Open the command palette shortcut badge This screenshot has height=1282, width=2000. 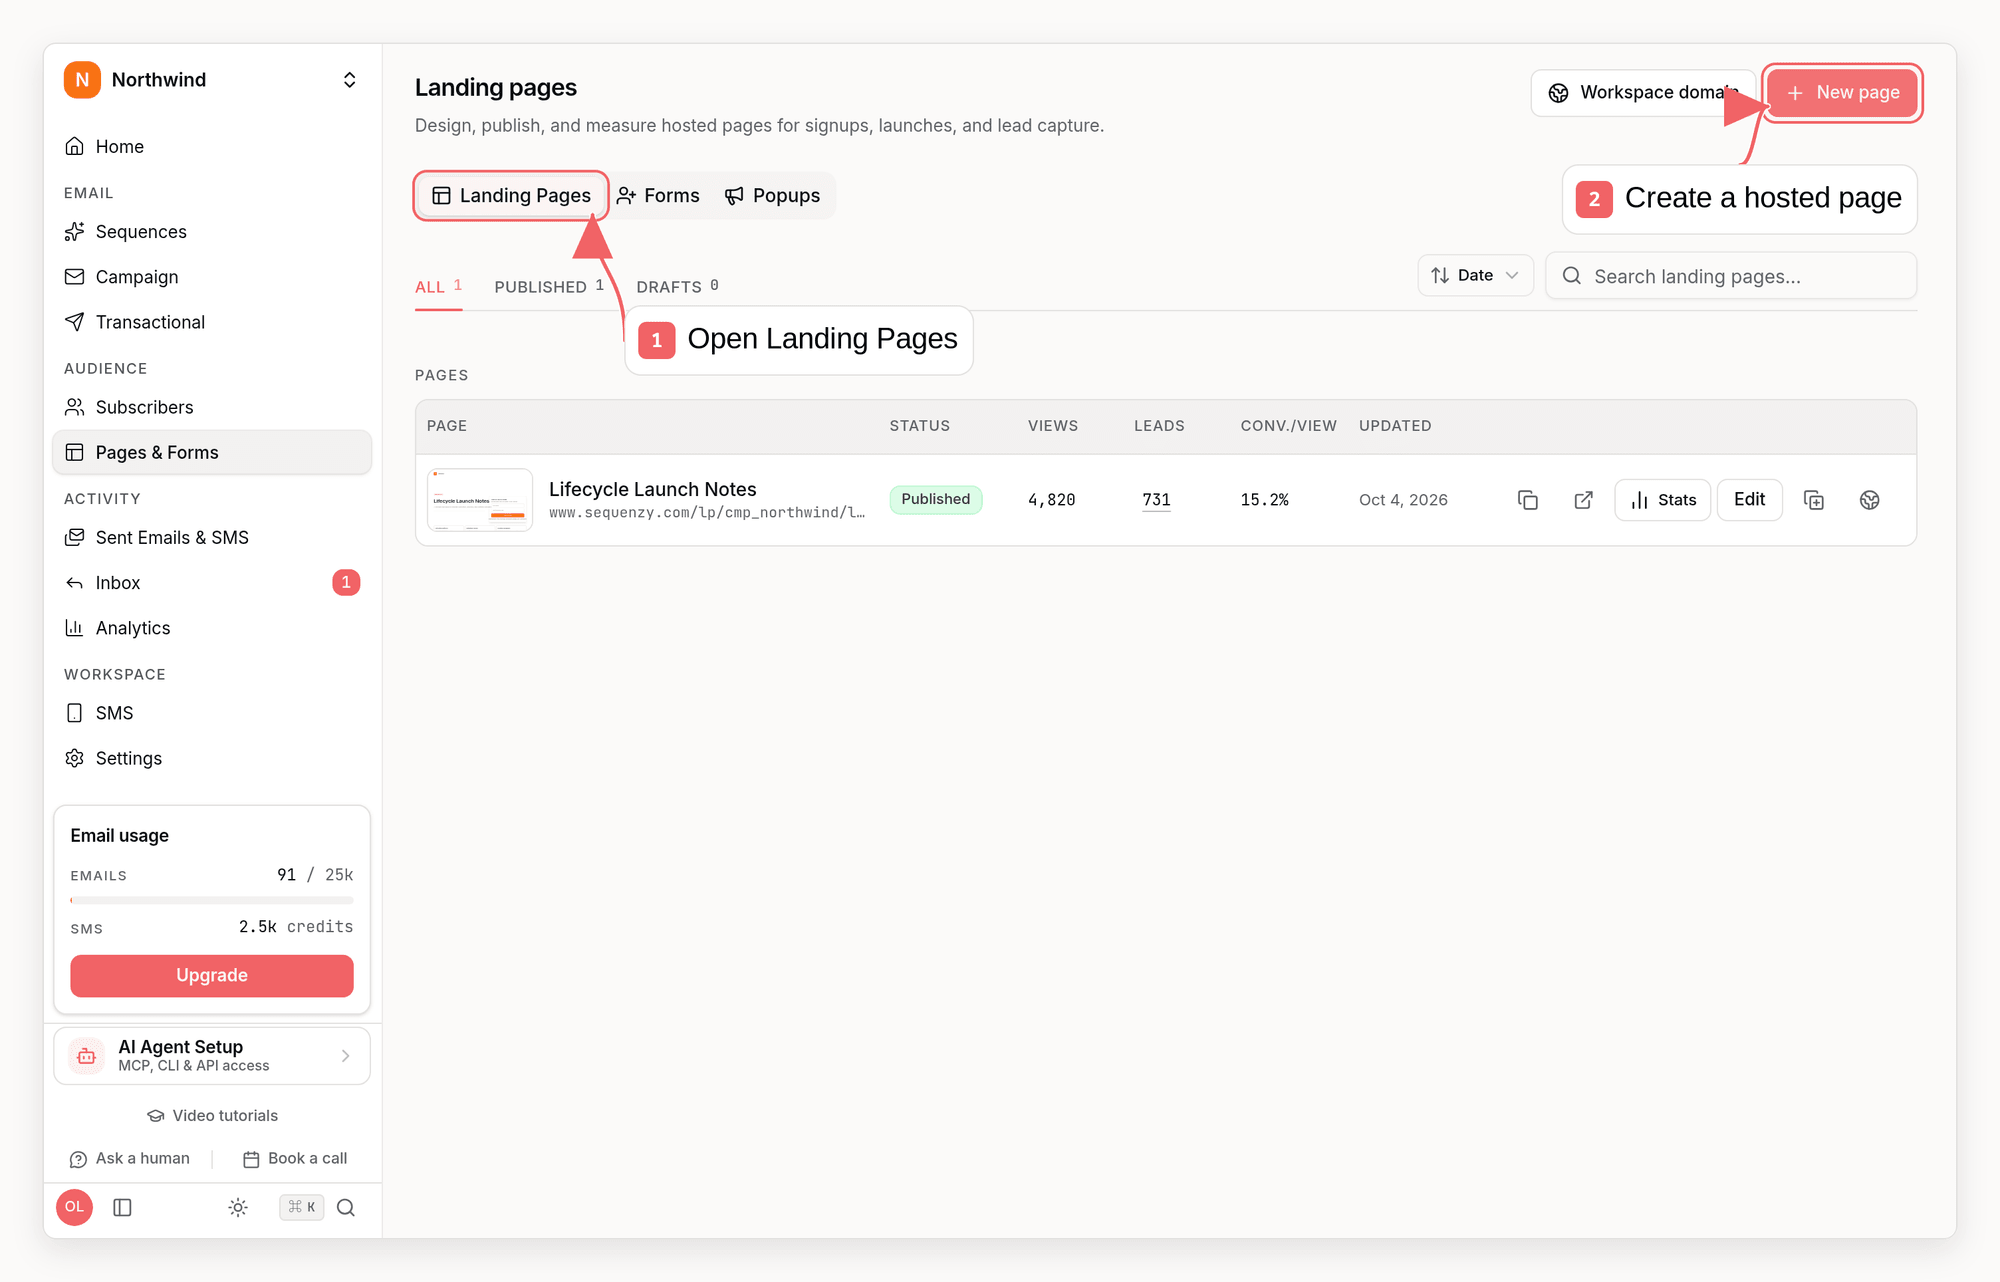point(302,1207)
